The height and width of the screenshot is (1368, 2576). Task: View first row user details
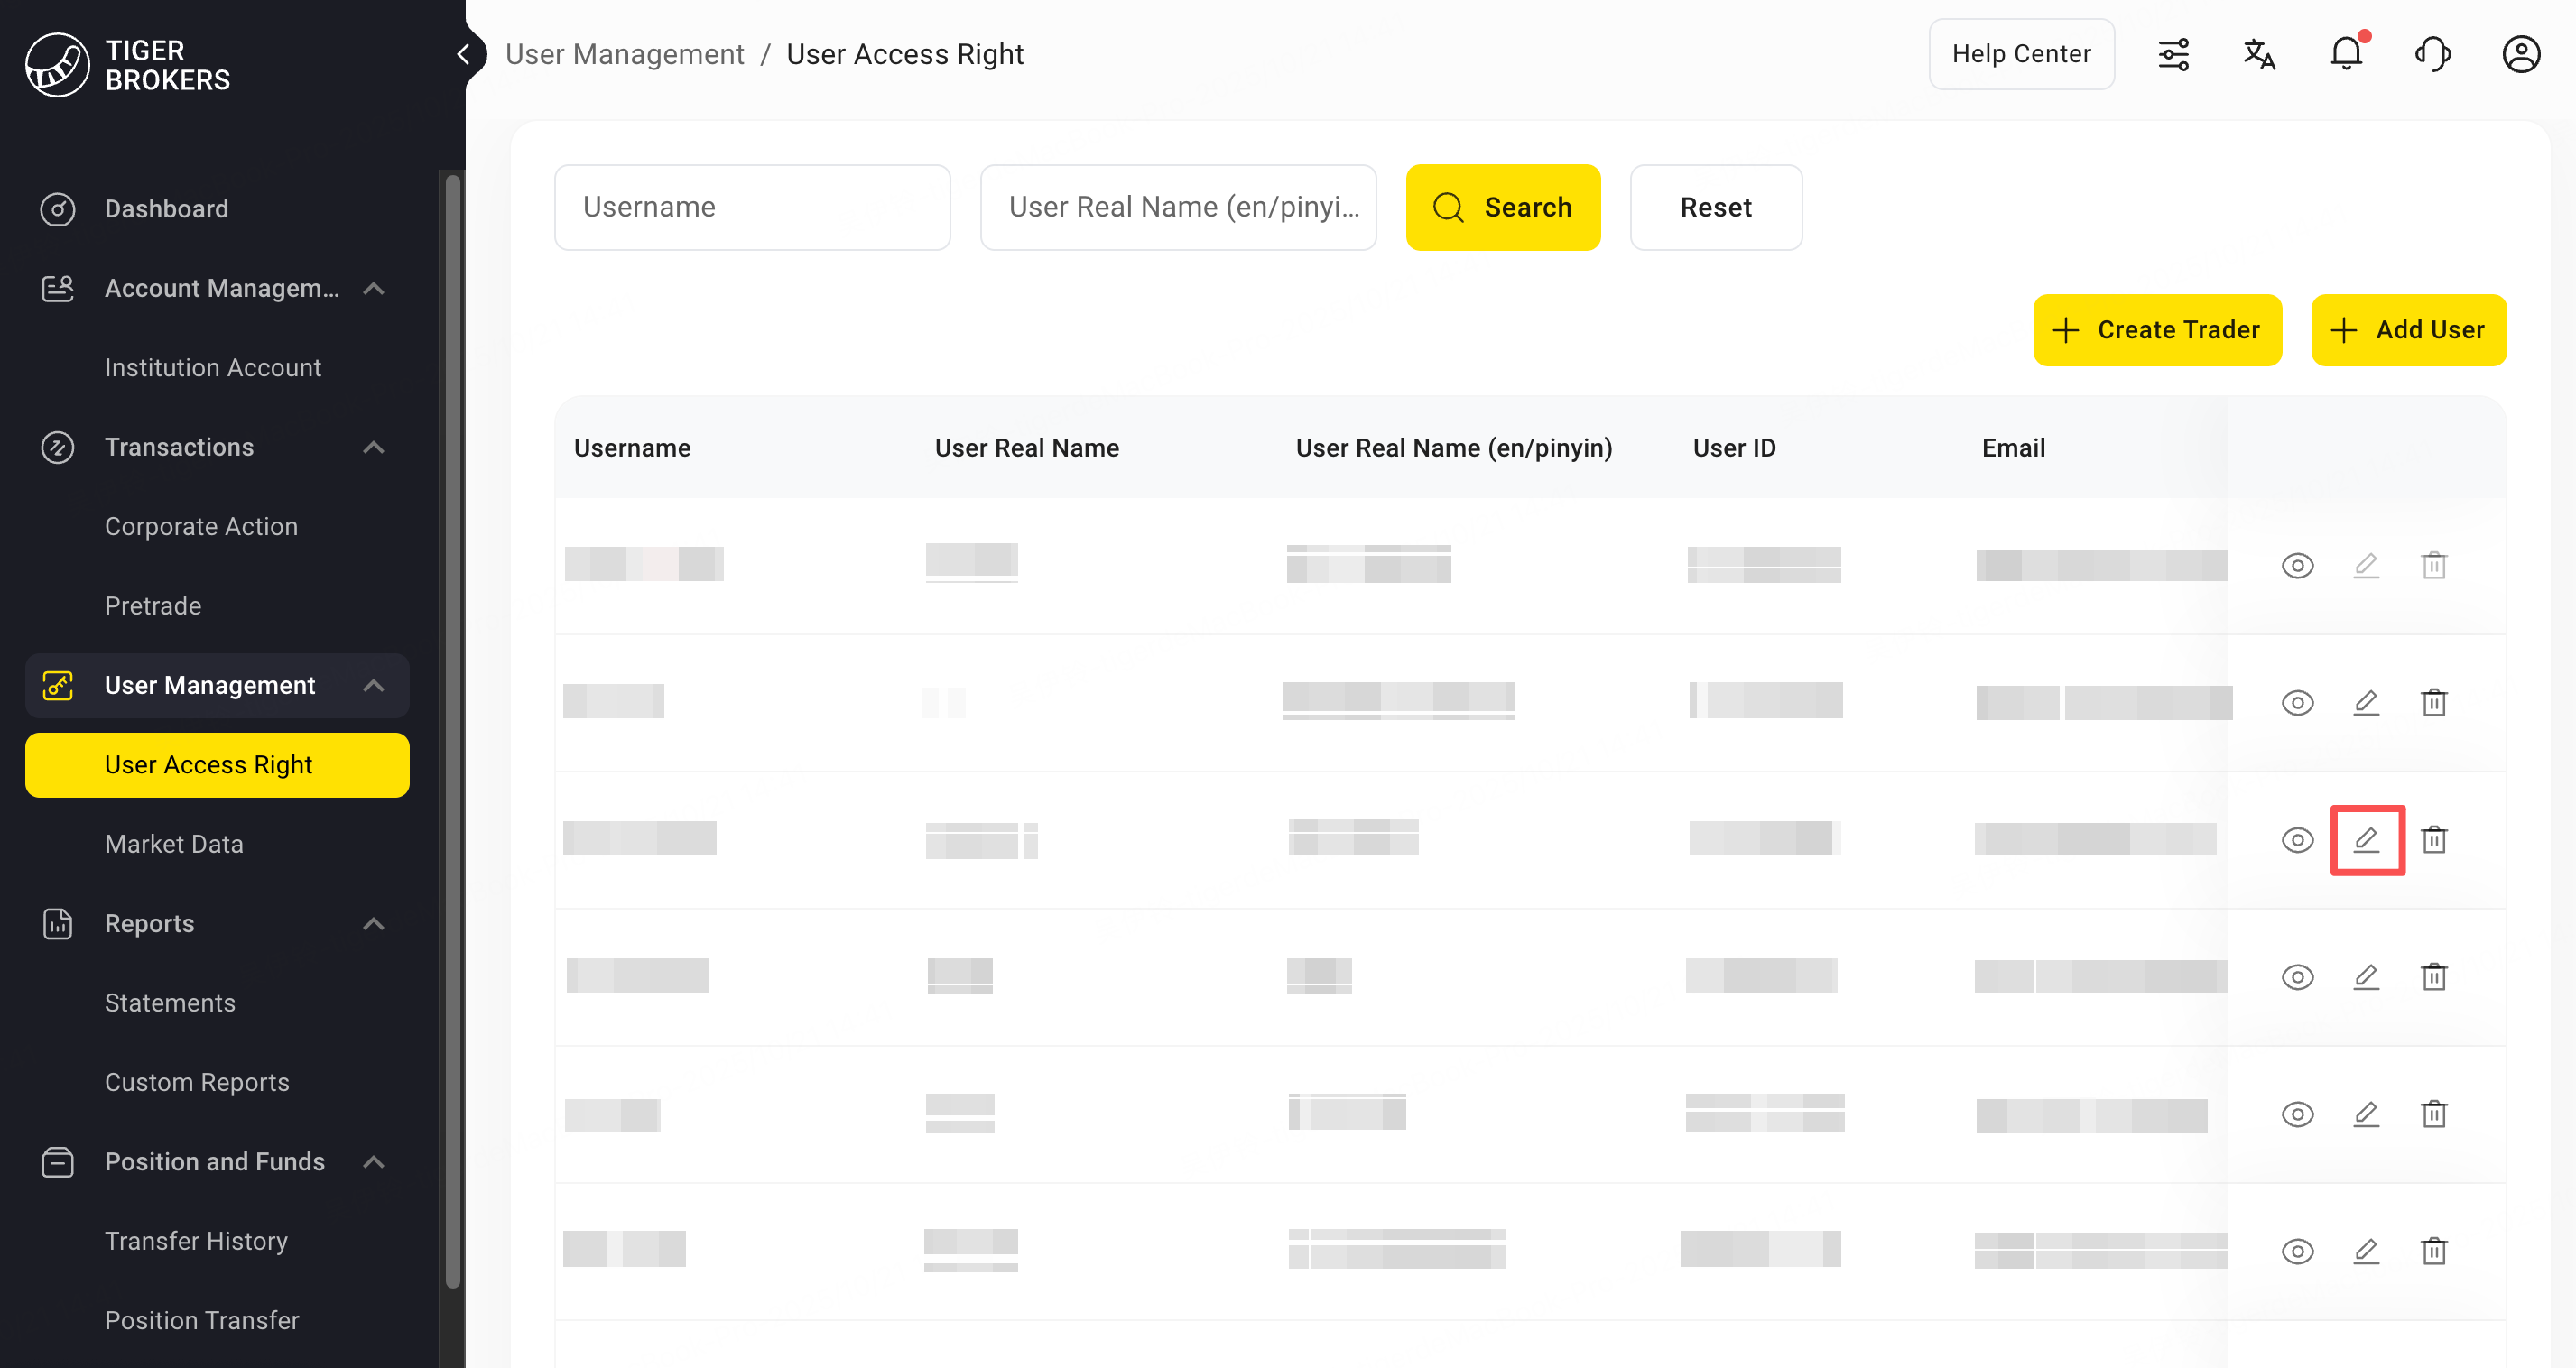(x=2297, y=566)
